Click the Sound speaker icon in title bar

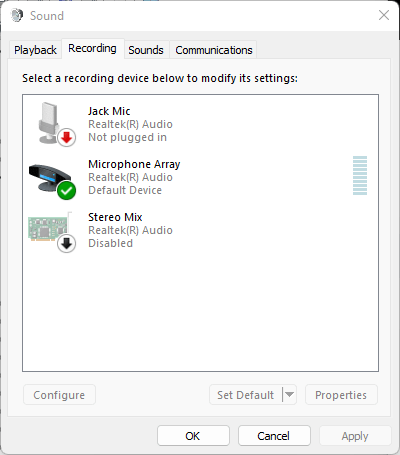coord(16,15)
